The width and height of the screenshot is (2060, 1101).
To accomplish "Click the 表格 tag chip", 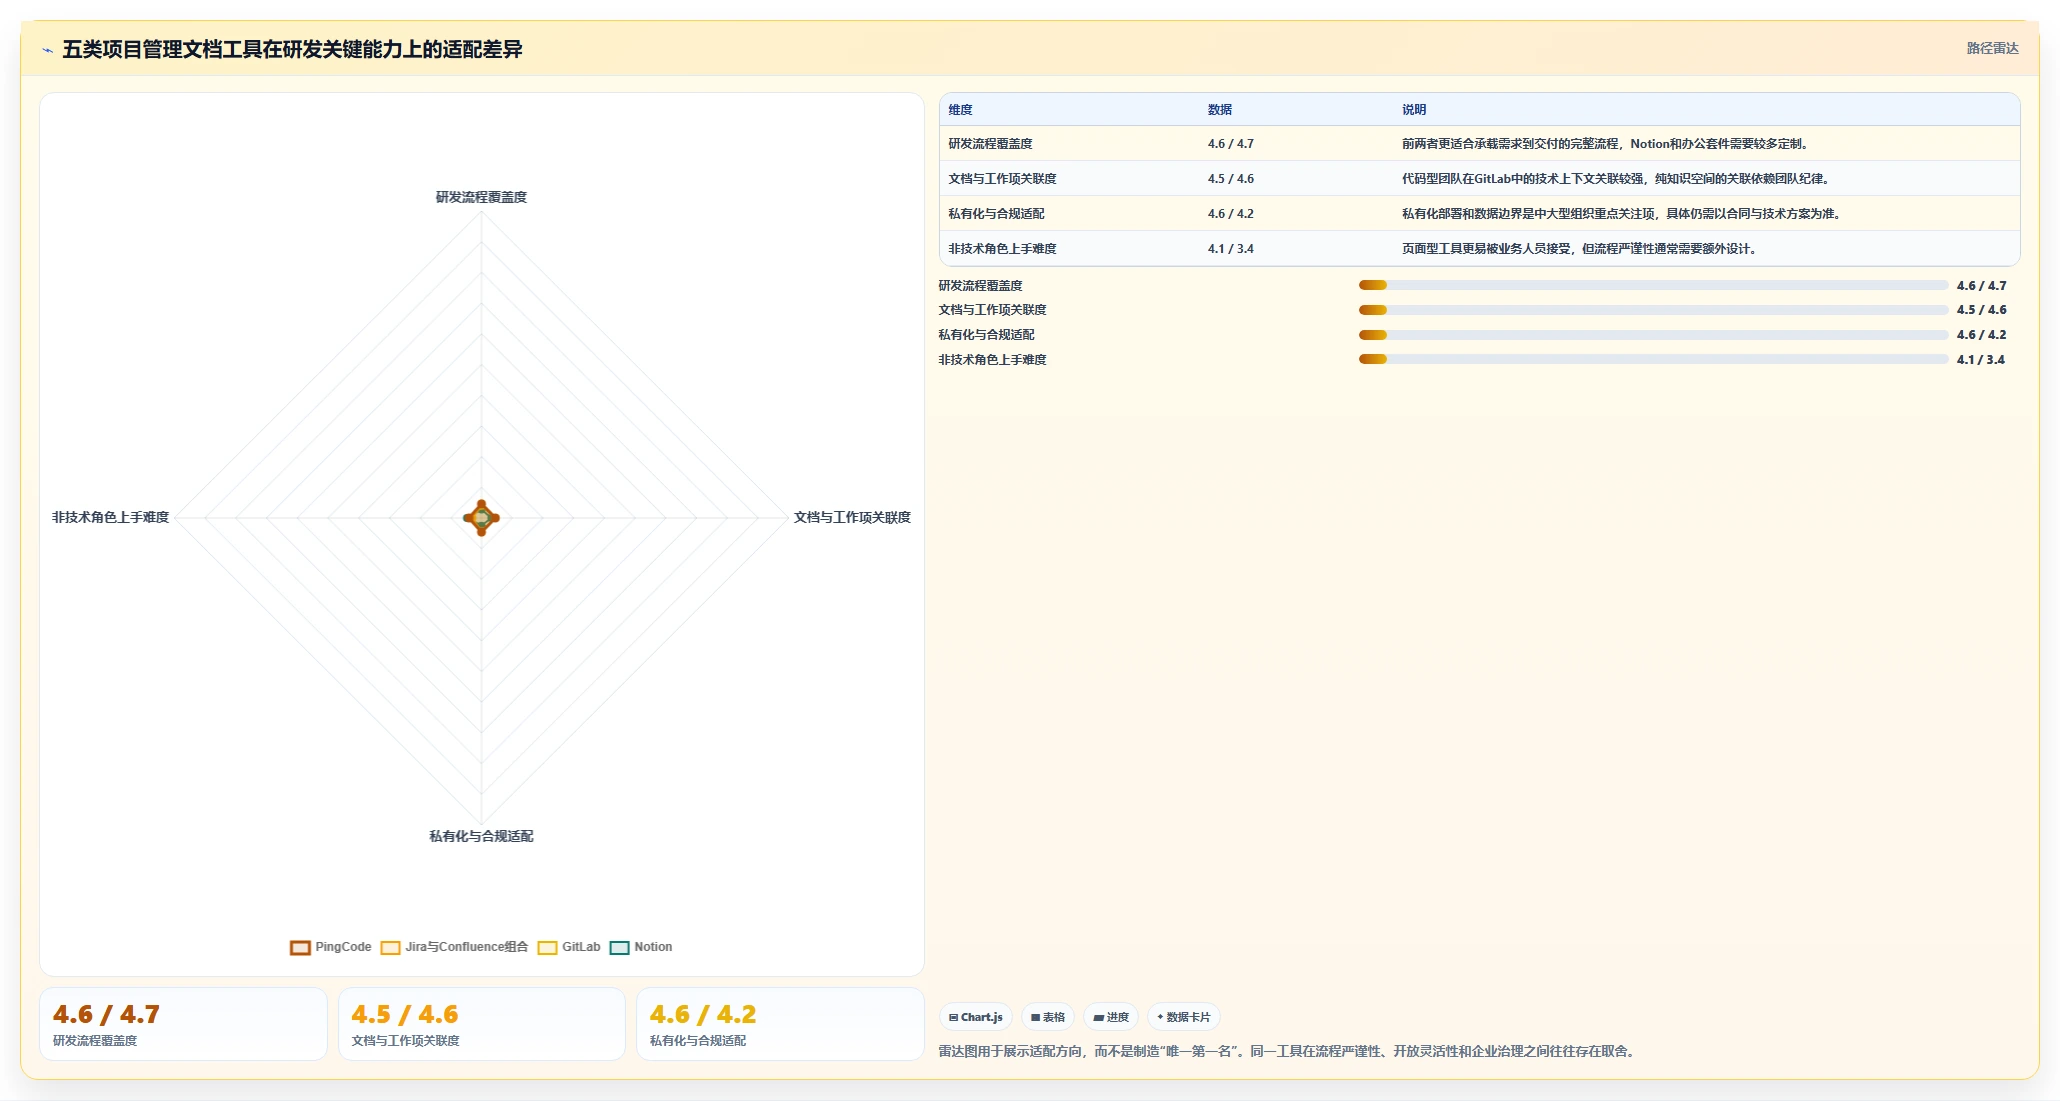I will coord(1047,1017).
